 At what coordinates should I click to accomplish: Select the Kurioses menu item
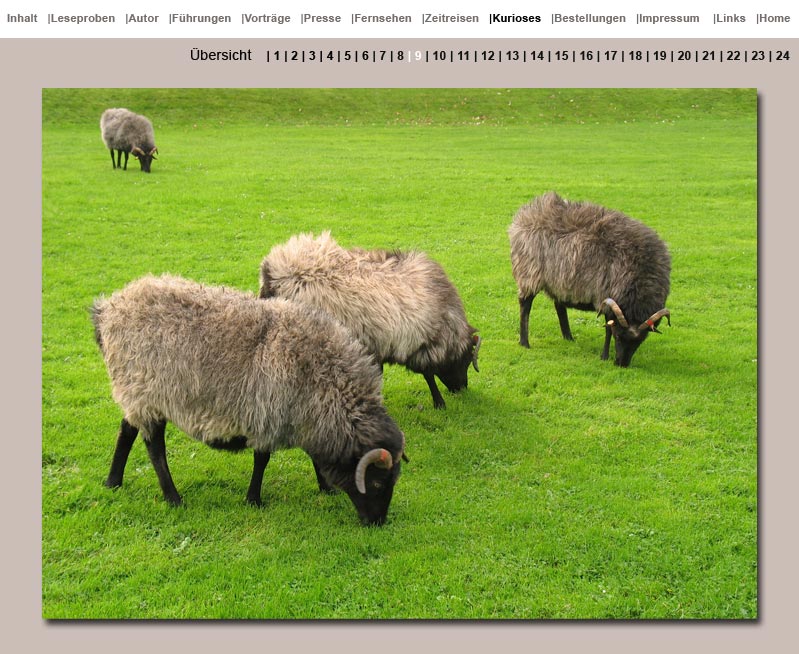516,18
